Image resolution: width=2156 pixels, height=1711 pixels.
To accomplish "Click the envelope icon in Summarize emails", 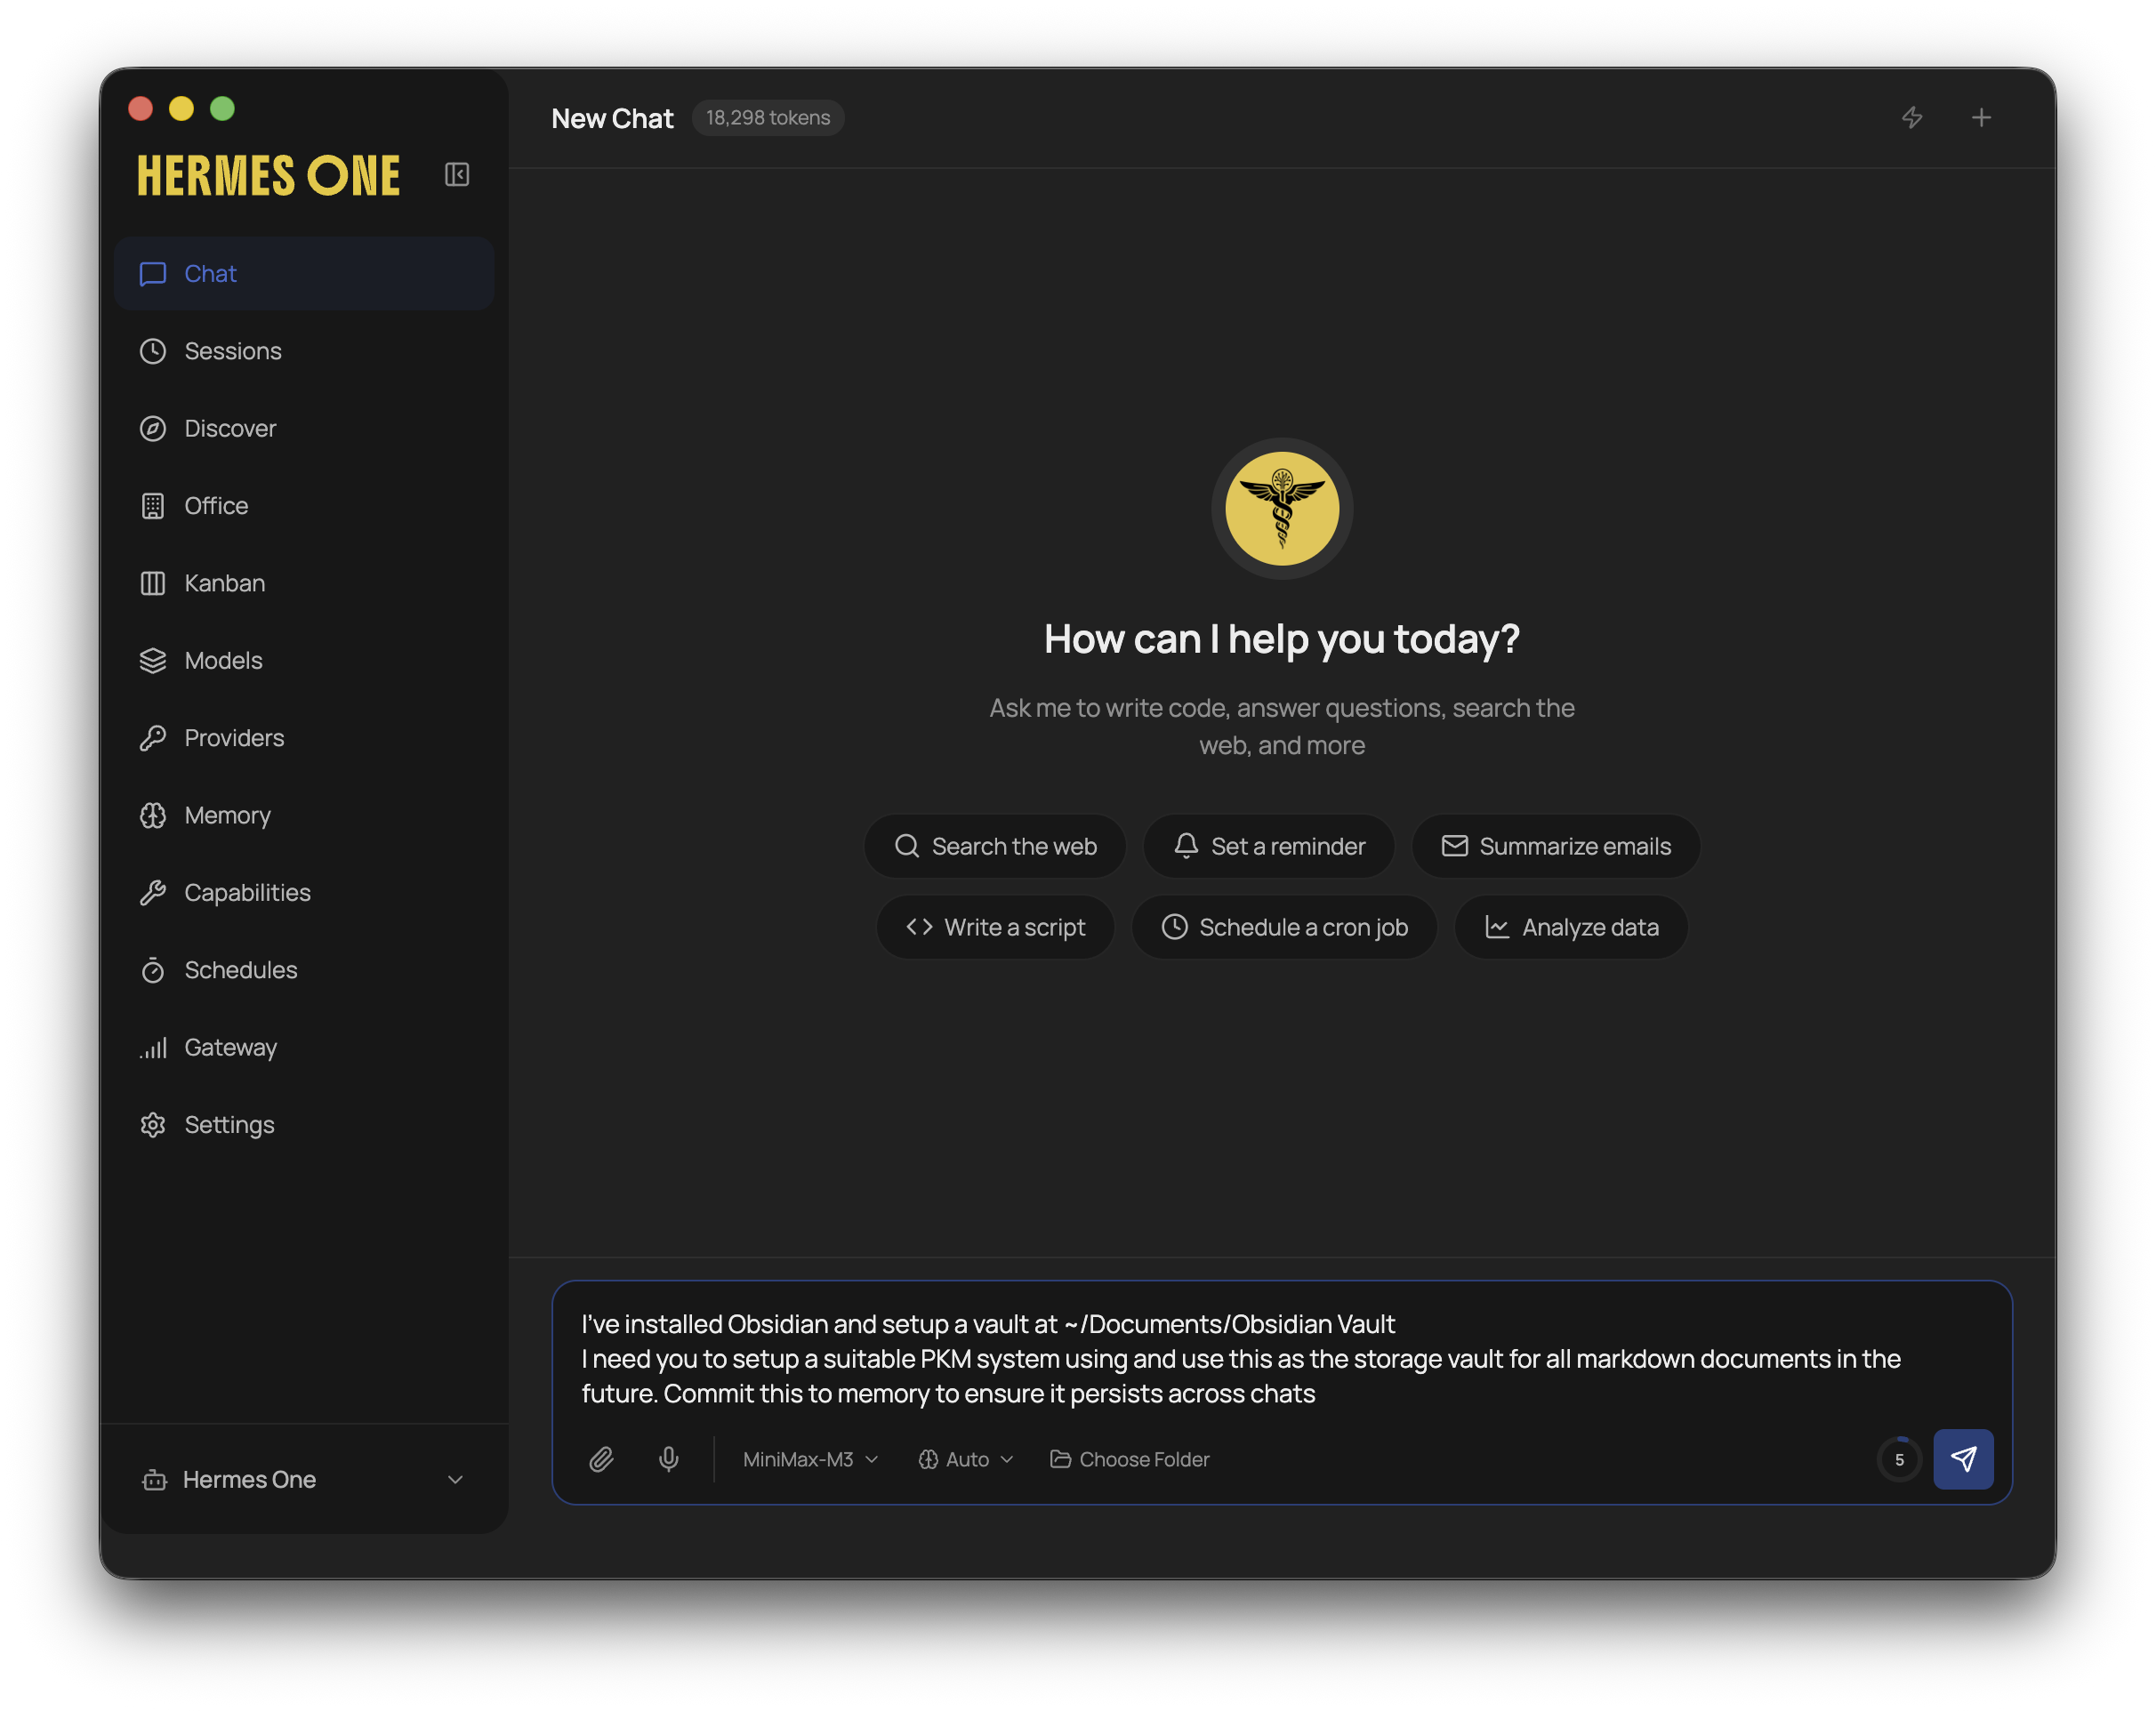I will [x=1454, y=846].
